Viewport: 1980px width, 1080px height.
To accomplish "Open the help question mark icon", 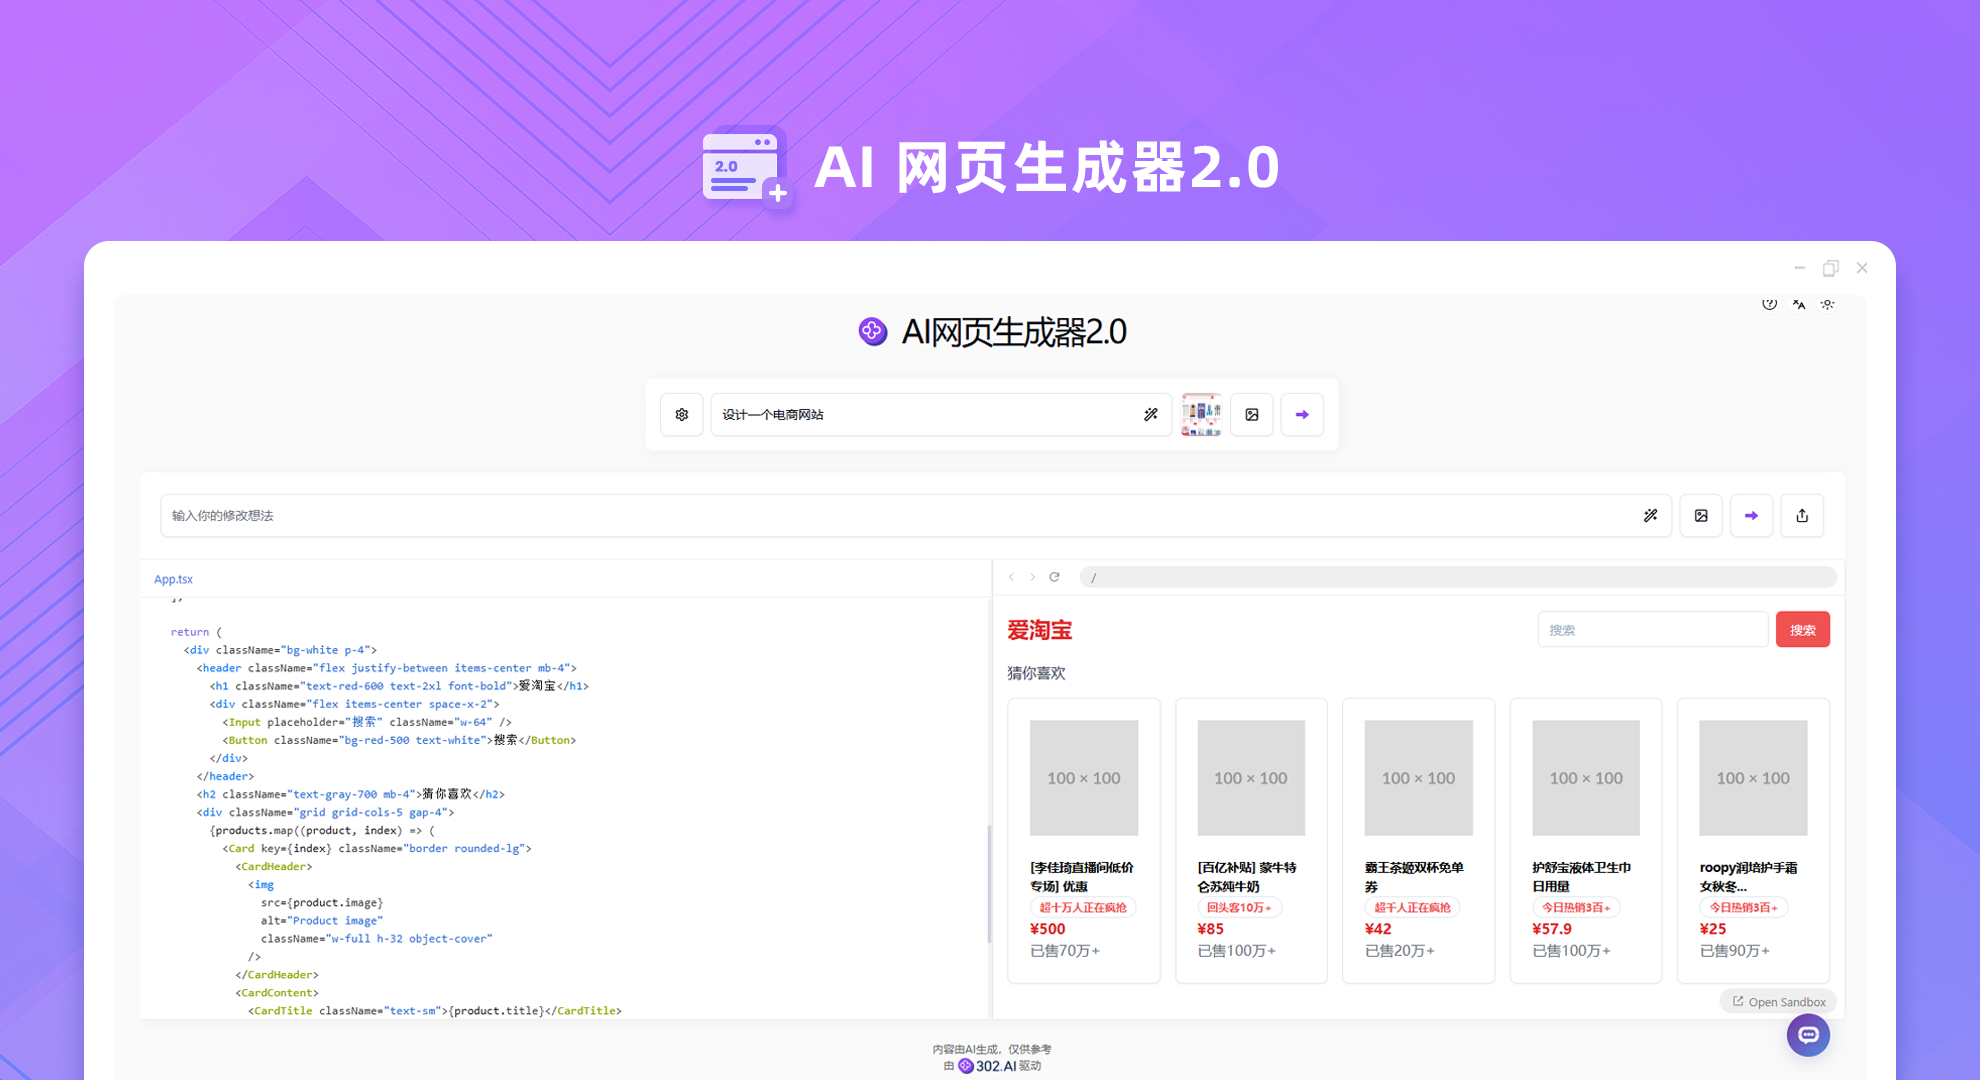I will (1769, 304).
